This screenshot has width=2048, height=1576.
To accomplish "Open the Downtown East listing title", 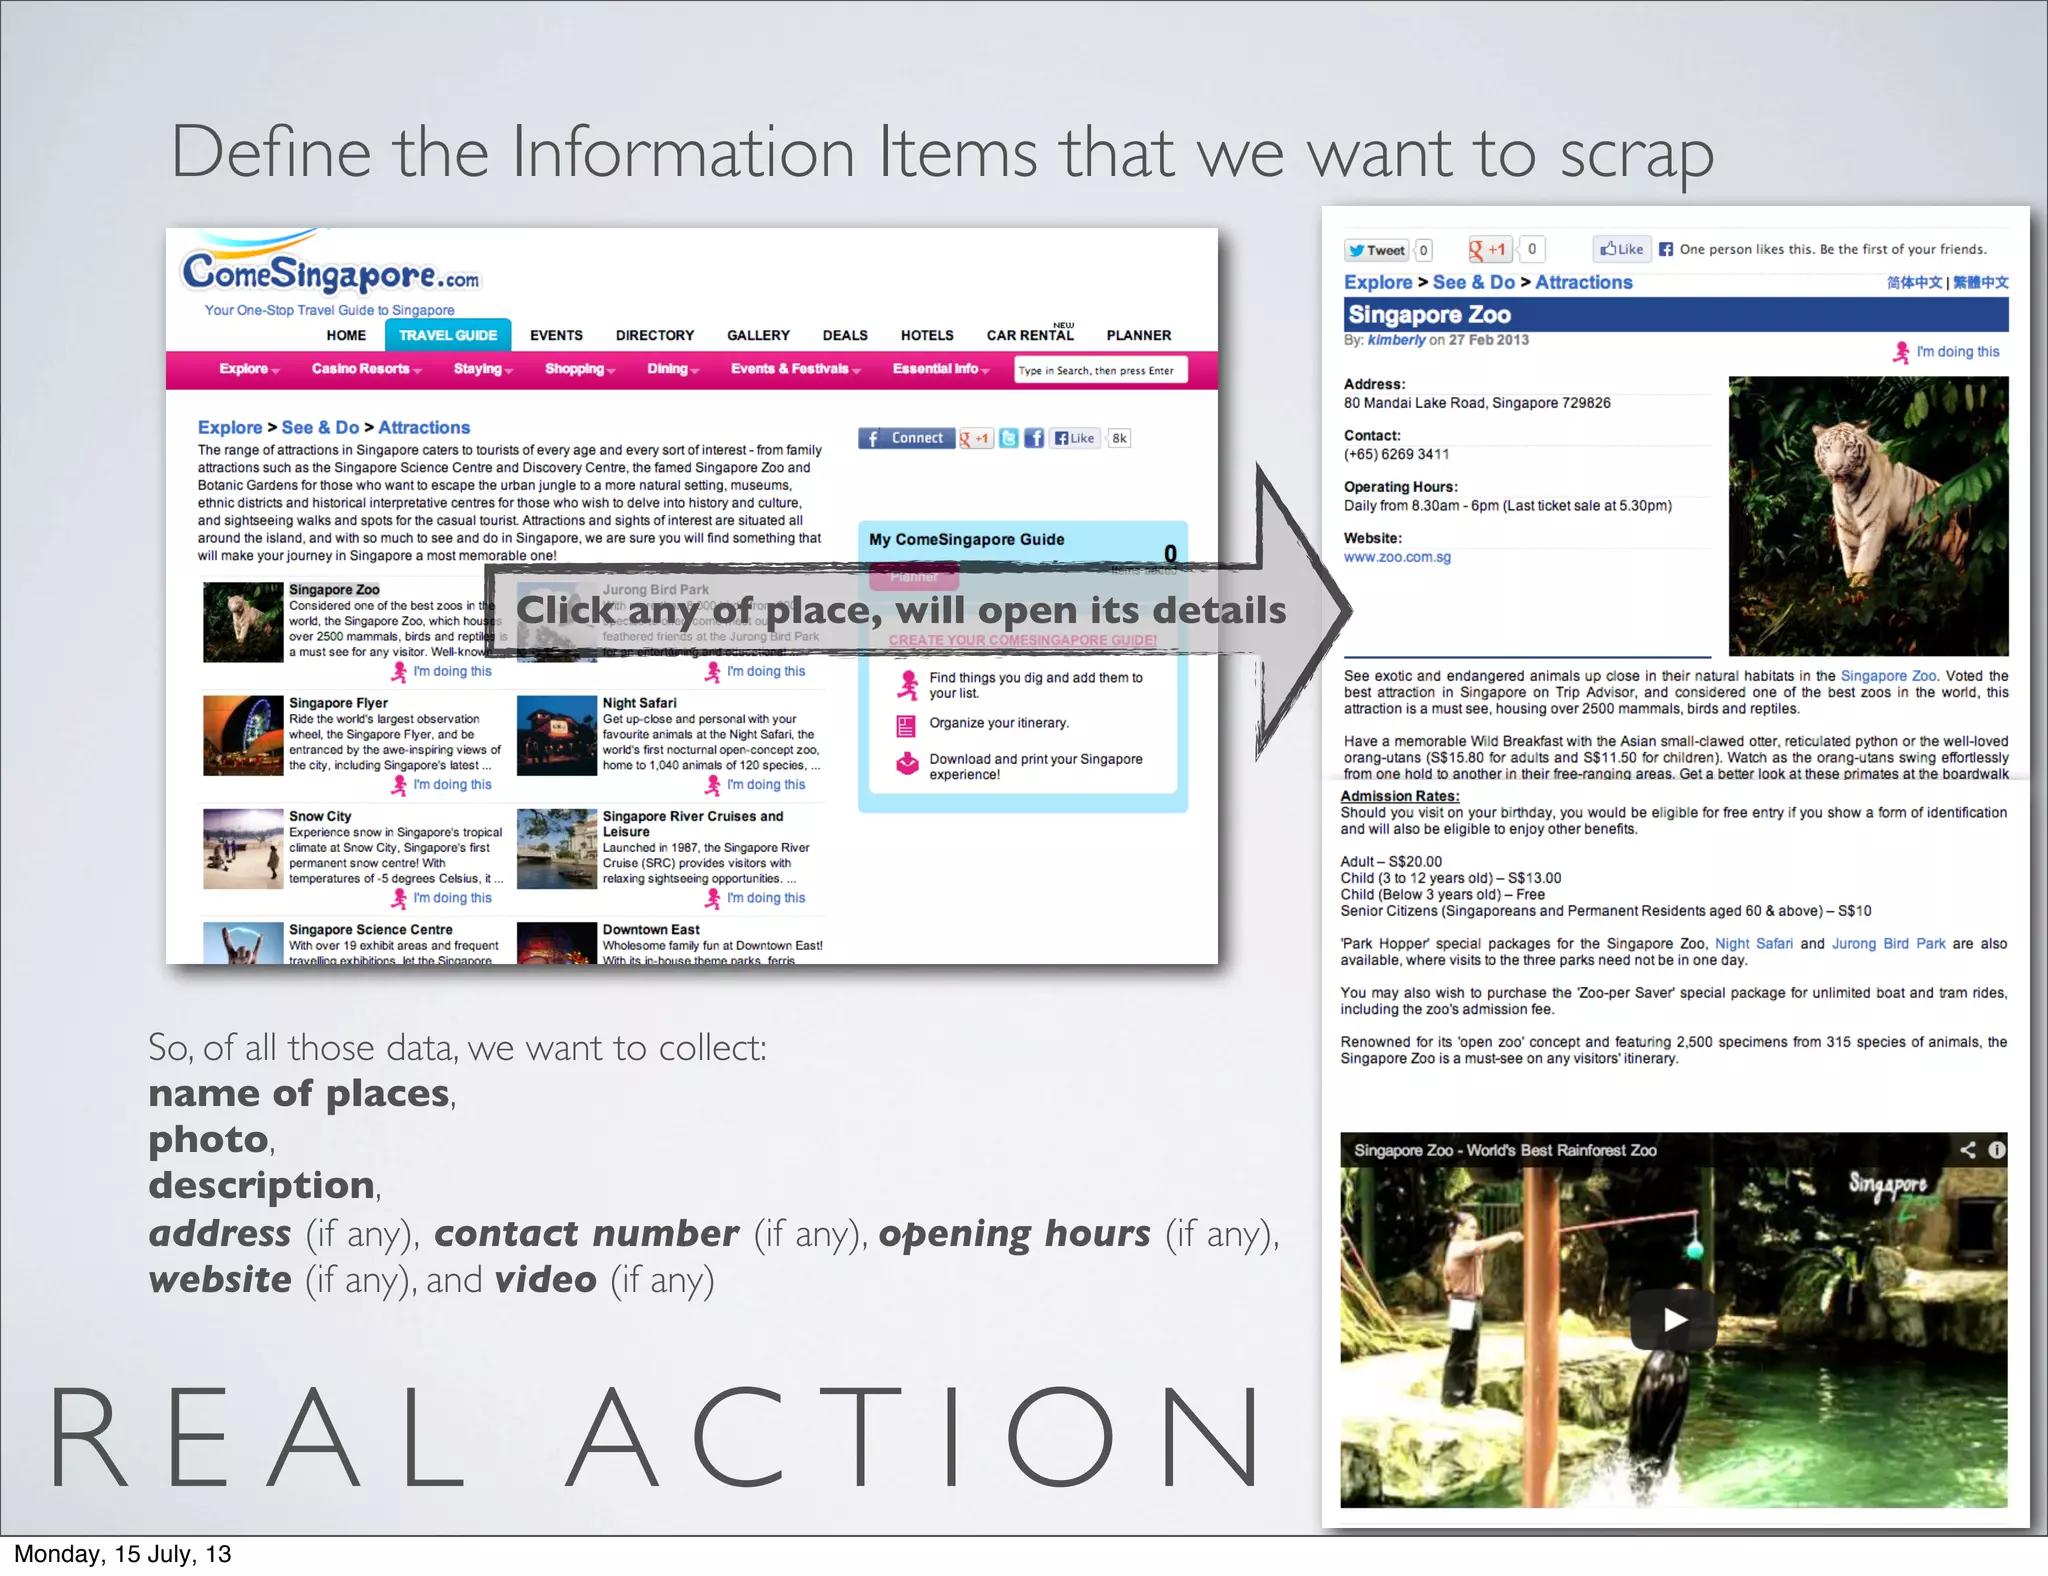I will (x=651, y=929).
